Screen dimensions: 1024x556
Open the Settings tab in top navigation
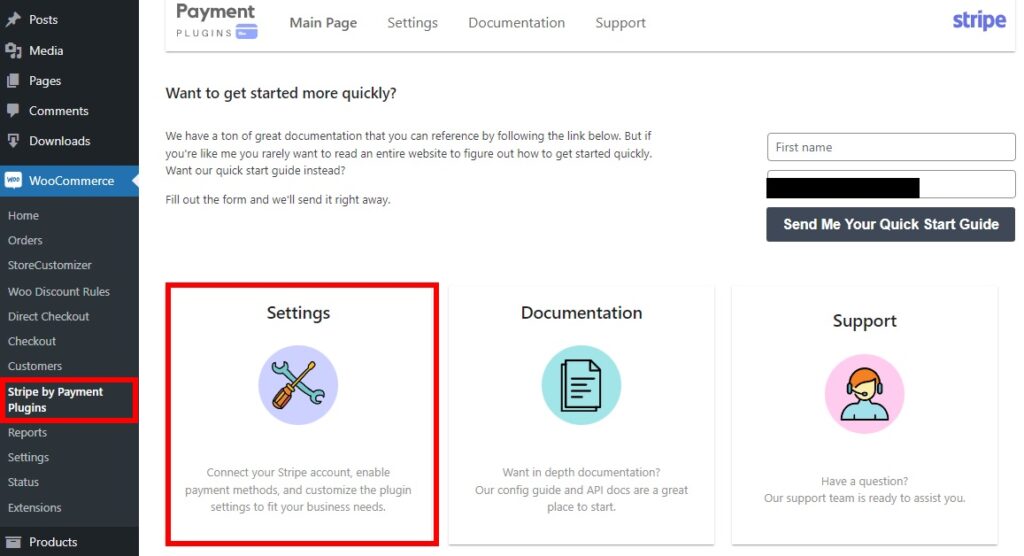coord(412,23)
